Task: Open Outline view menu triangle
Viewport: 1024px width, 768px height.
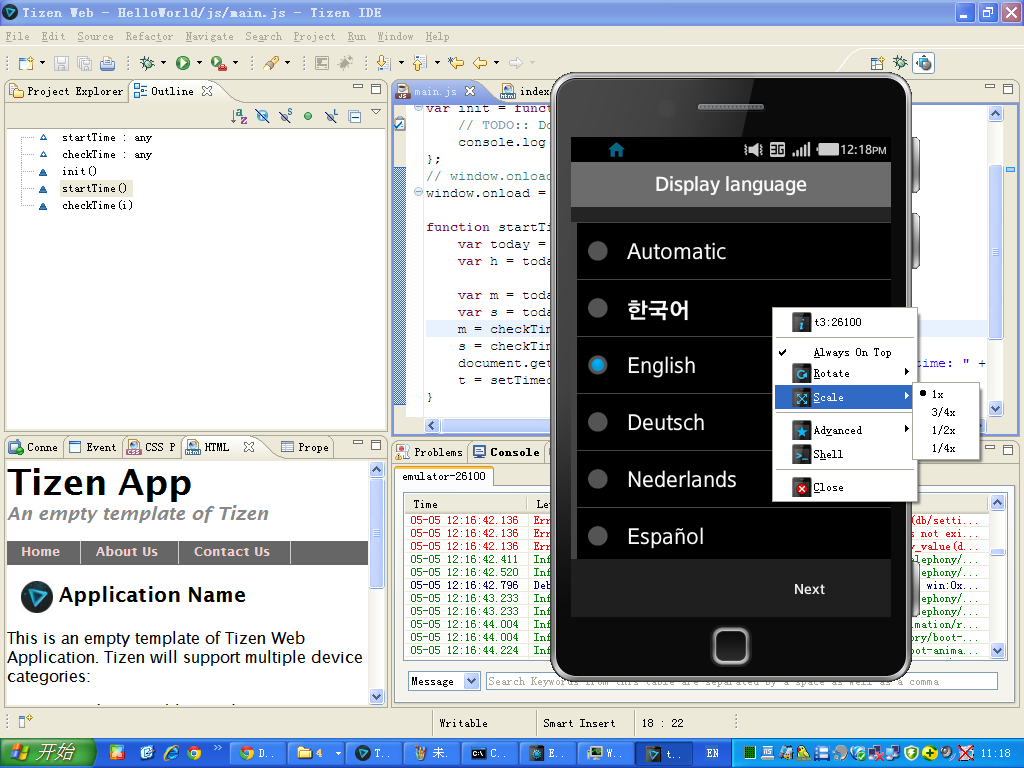Action: click(376, 112)
